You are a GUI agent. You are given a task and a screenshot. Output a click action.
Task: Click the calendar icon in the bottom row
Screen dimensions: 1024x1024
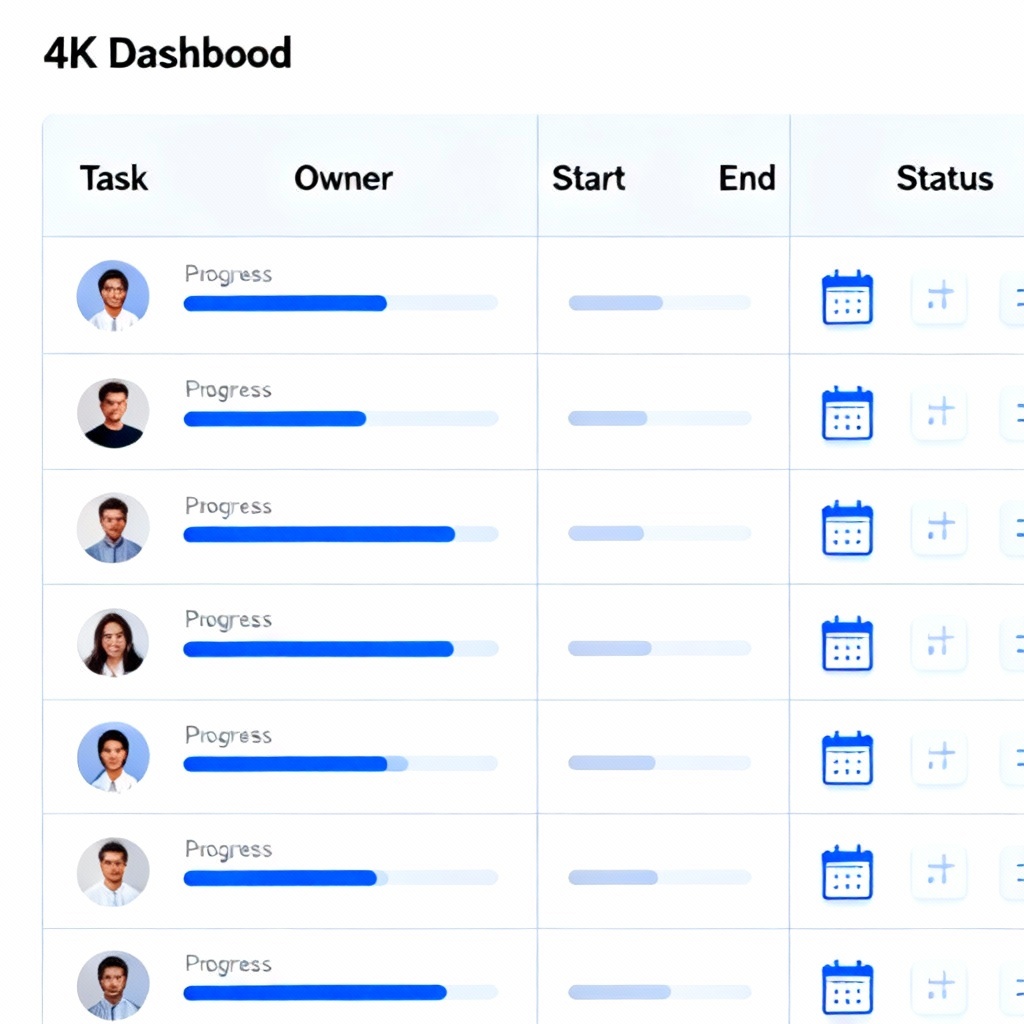(x=847, y=987)
